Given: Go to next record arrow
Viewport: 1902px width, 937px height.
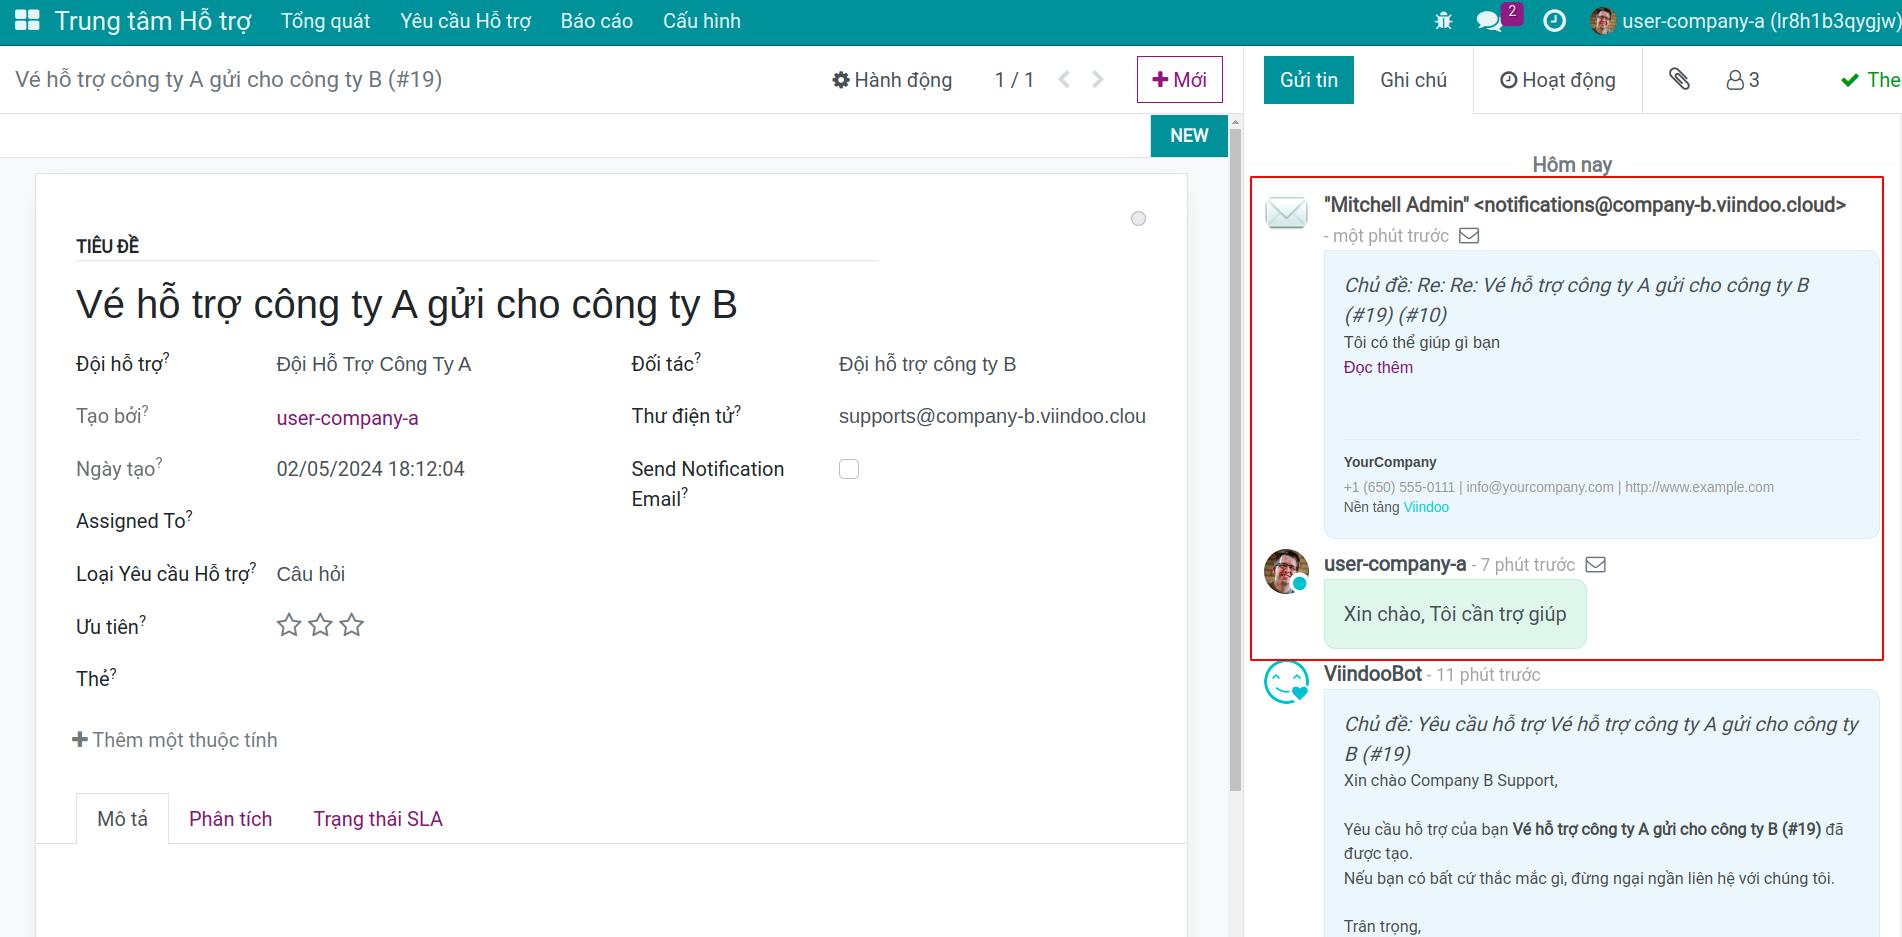Looking at the screenshot, I should click(1098, 79).
